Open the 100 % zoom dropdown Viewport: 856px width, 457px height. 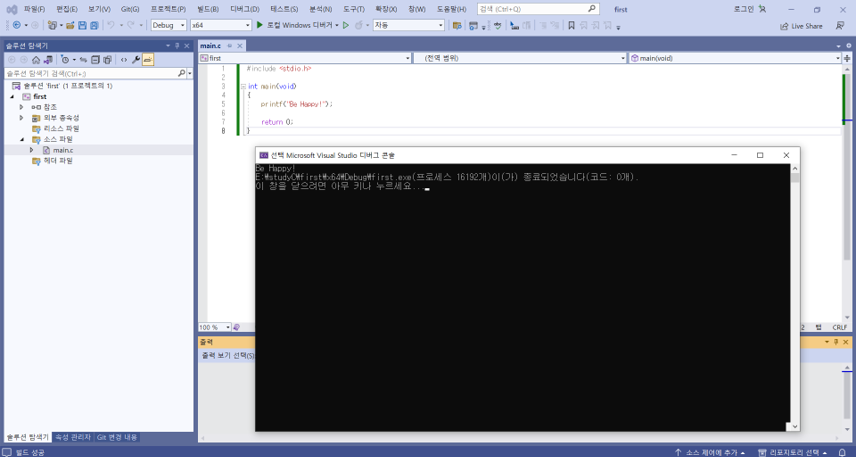(215, 327)
